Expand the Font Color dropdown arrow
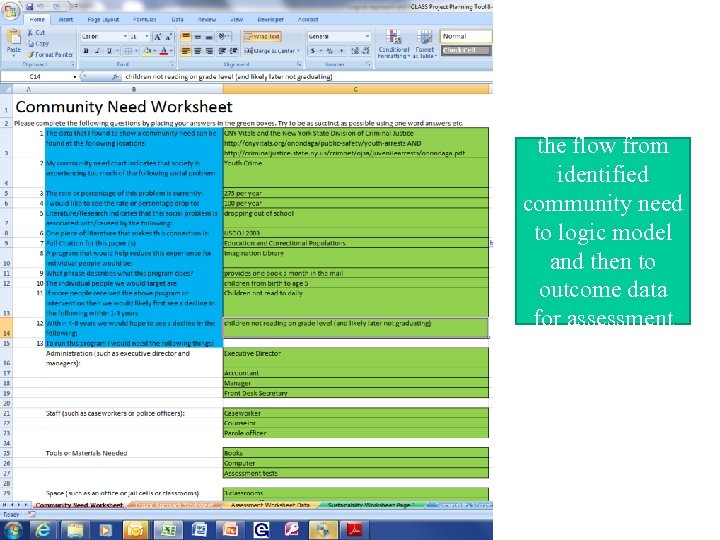This screenshot has width=720, height=540. point(171,51)
